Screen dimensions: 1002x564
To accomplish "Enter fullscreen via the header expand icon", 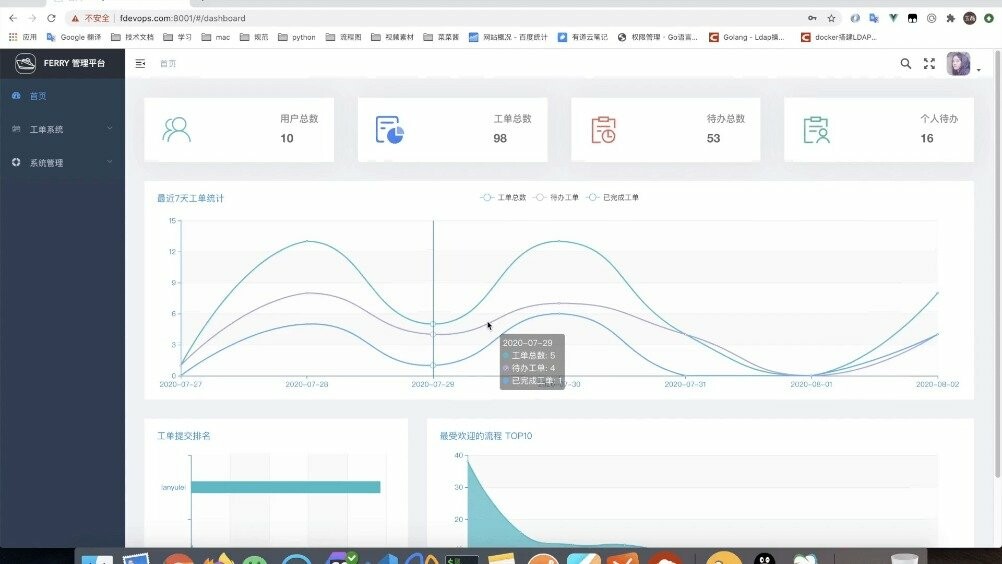I will point(929,63).
